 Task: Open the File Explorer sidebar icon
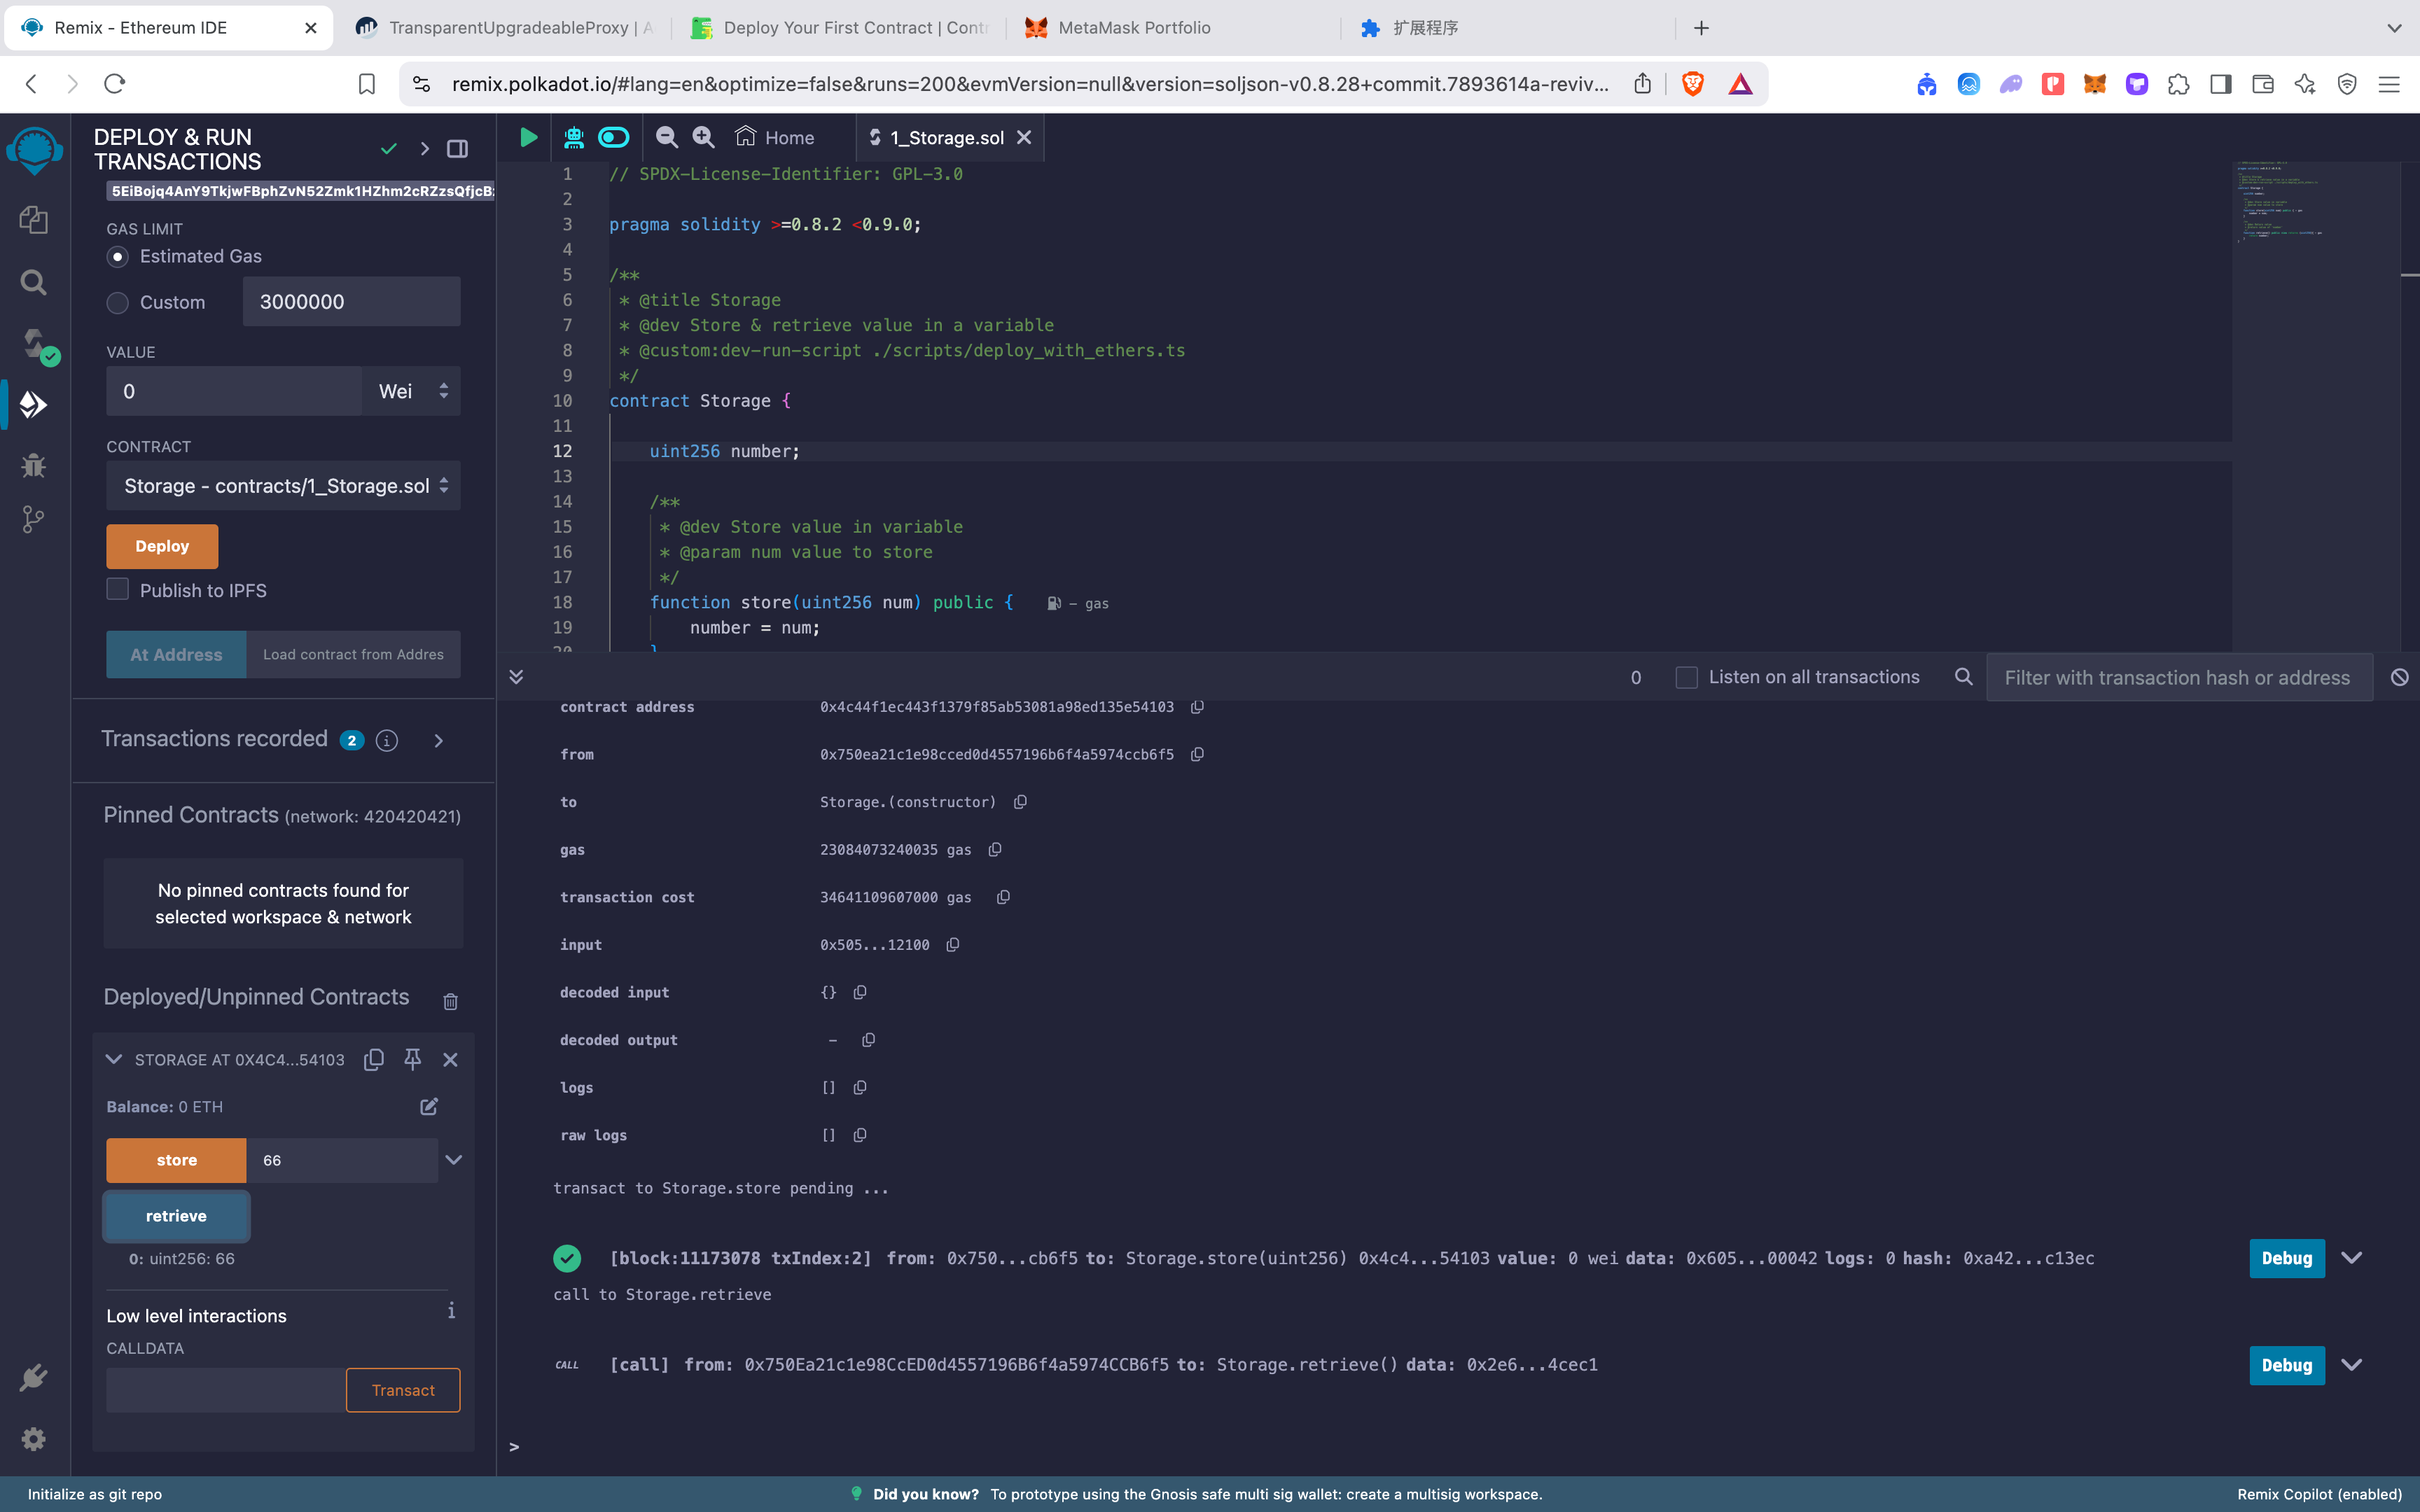point(34,220)
